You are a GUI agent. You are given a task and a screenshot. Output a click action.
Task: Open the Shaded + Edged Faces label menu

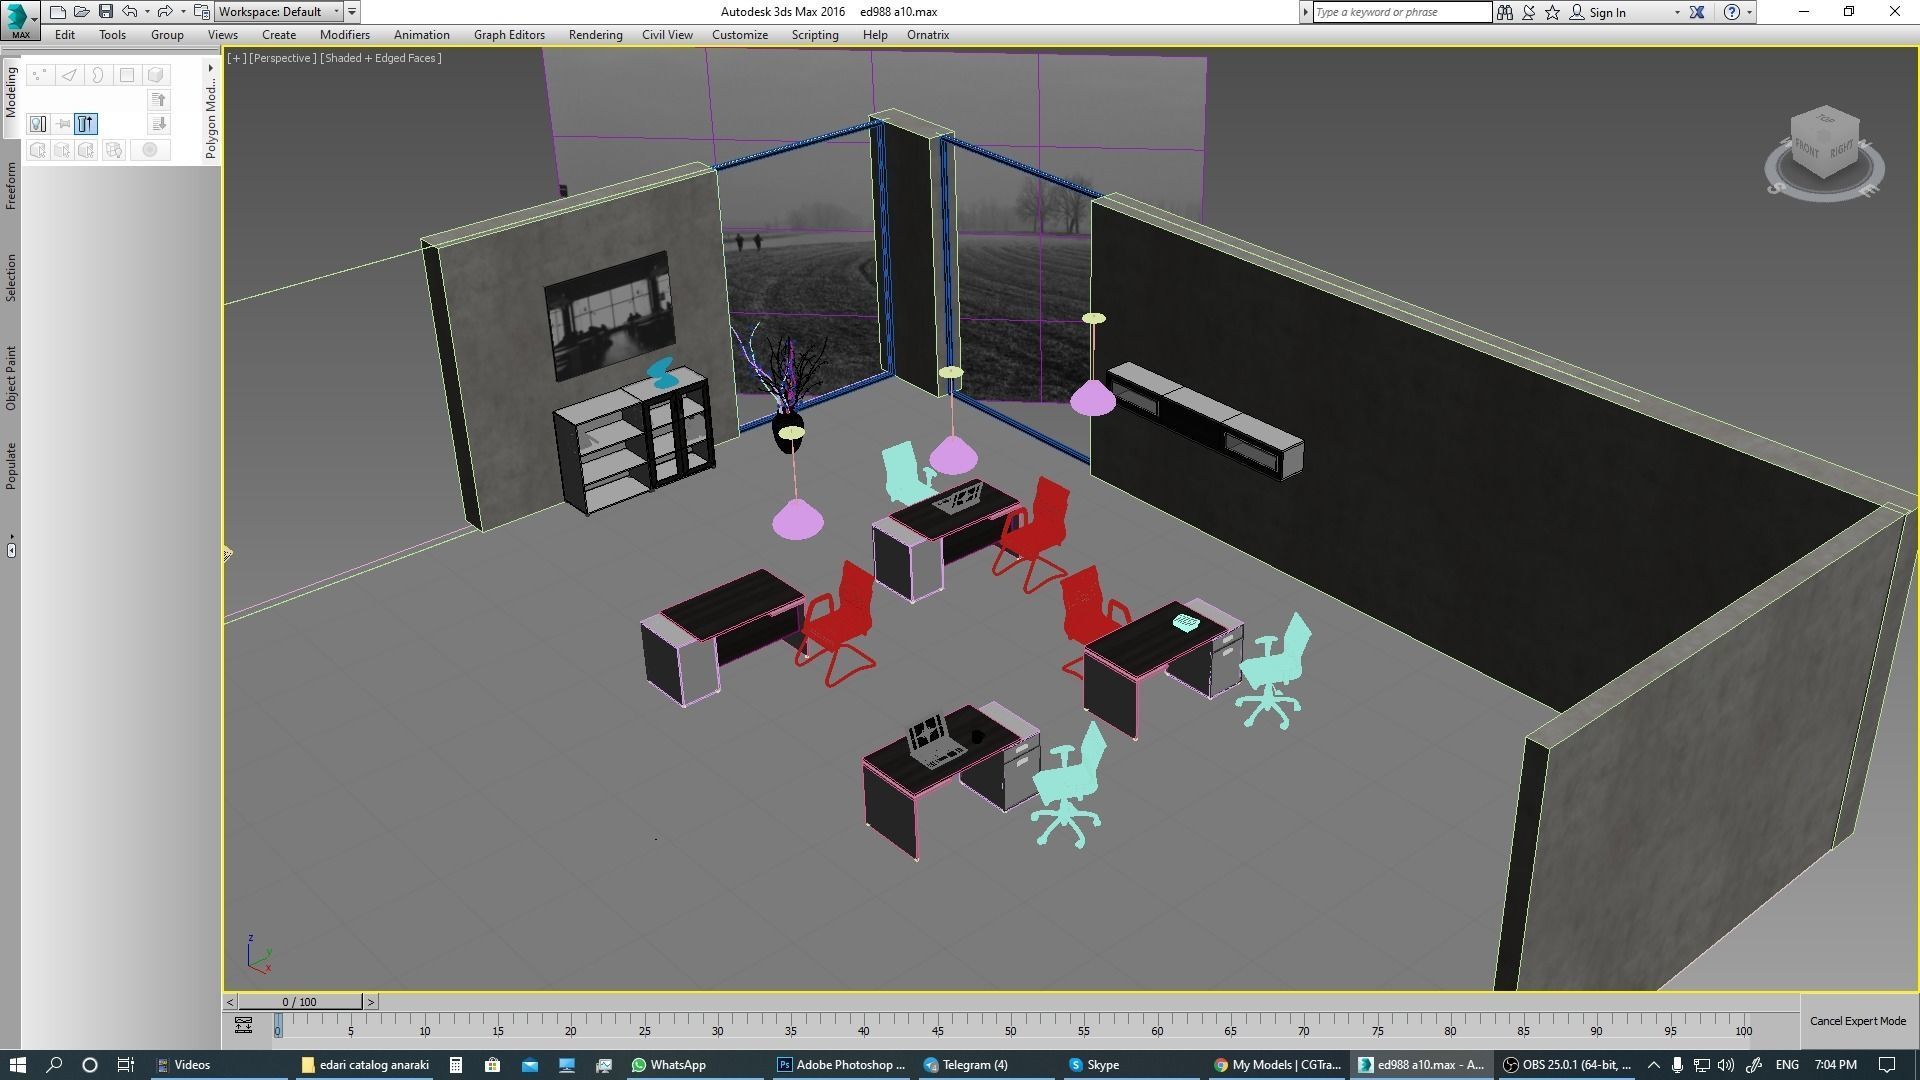(380, 58)
